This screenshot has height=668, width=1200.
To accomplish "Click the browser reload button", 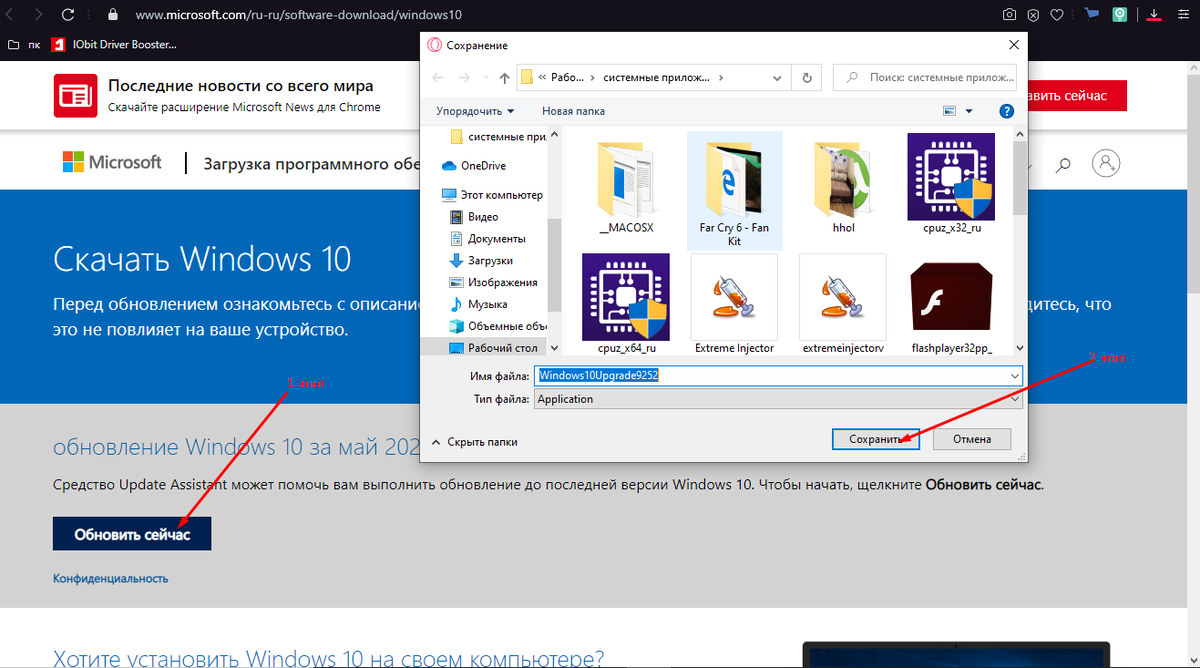I will click(x=68, y=15).
